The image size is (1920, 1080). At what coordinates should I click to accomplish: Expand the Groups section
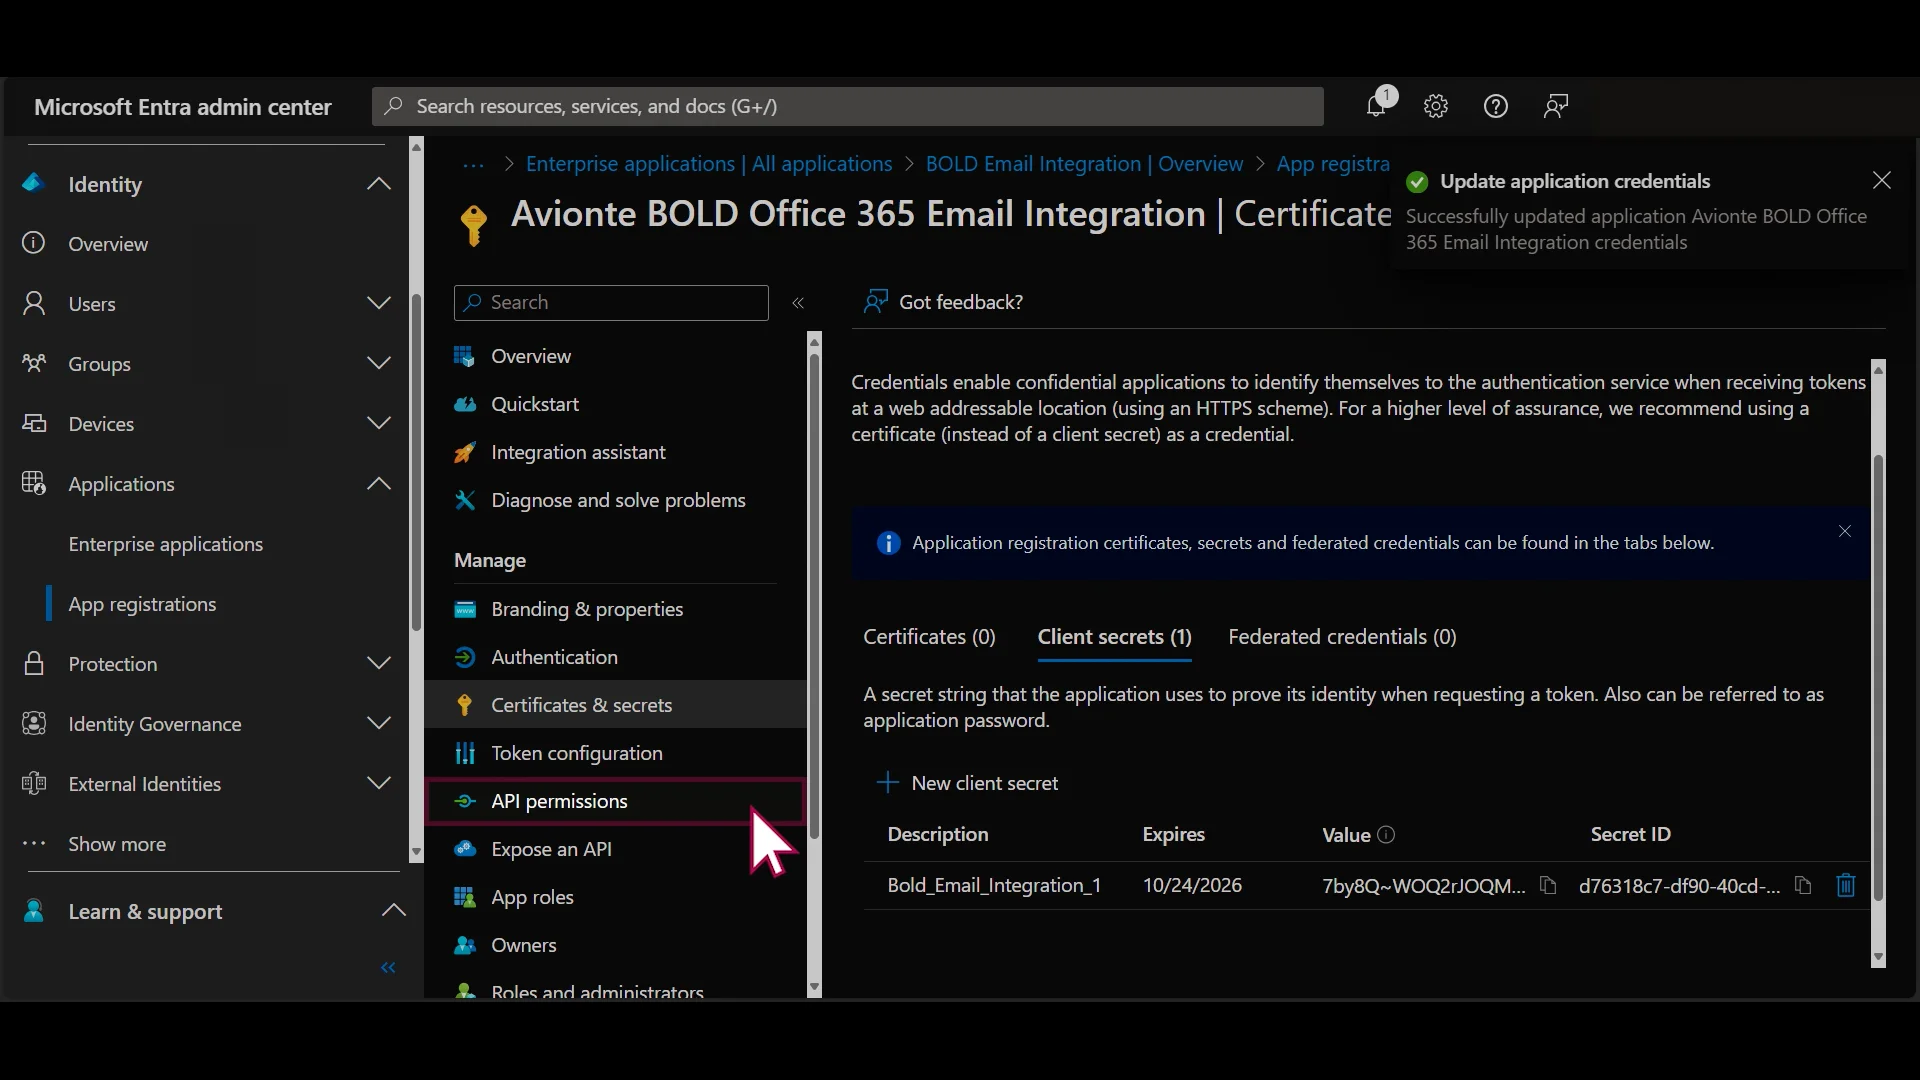[x=379, y=364]
